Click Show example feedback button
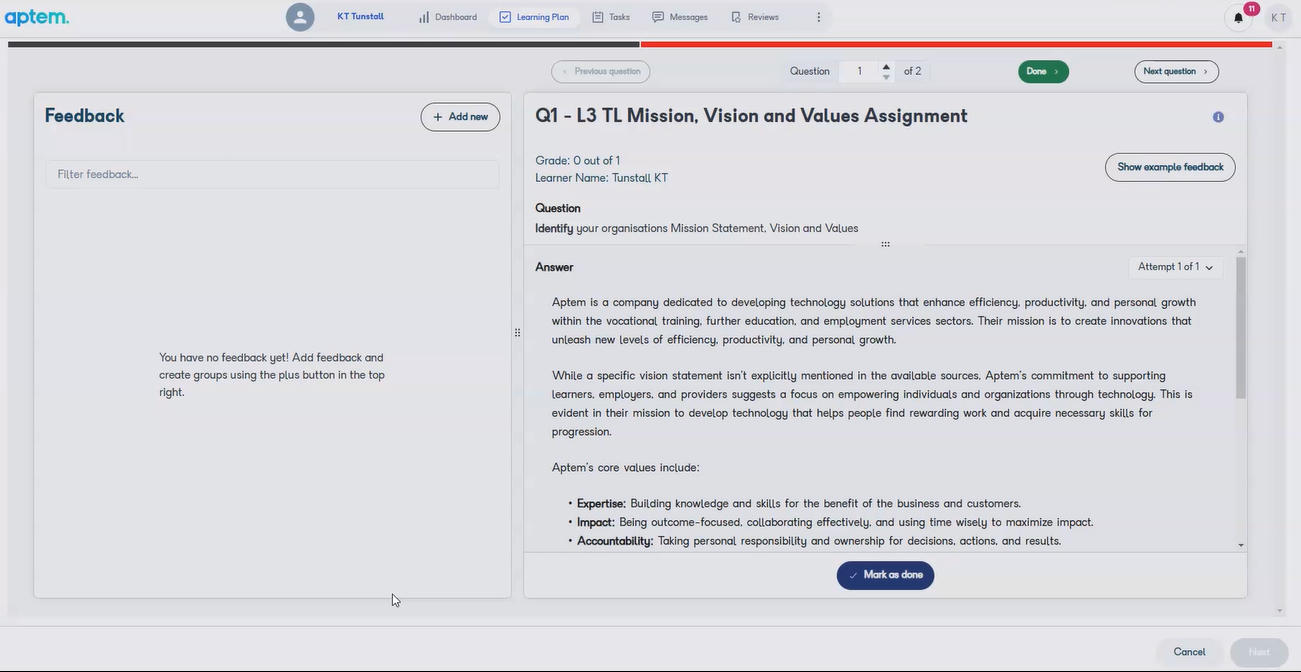The width and height of the screenshot is (1301, 672). point(1170,167)
